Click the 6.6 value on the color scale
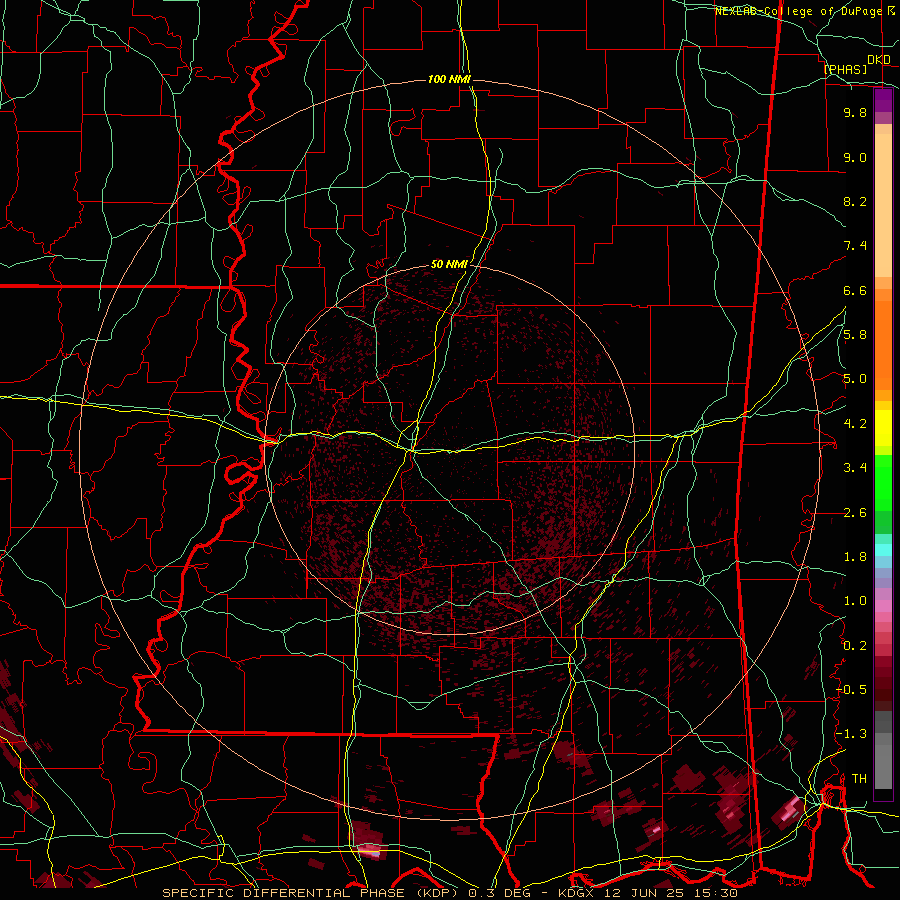Image resolution: width=900 pixels, height=900 pixels. (x=855, y=290)
